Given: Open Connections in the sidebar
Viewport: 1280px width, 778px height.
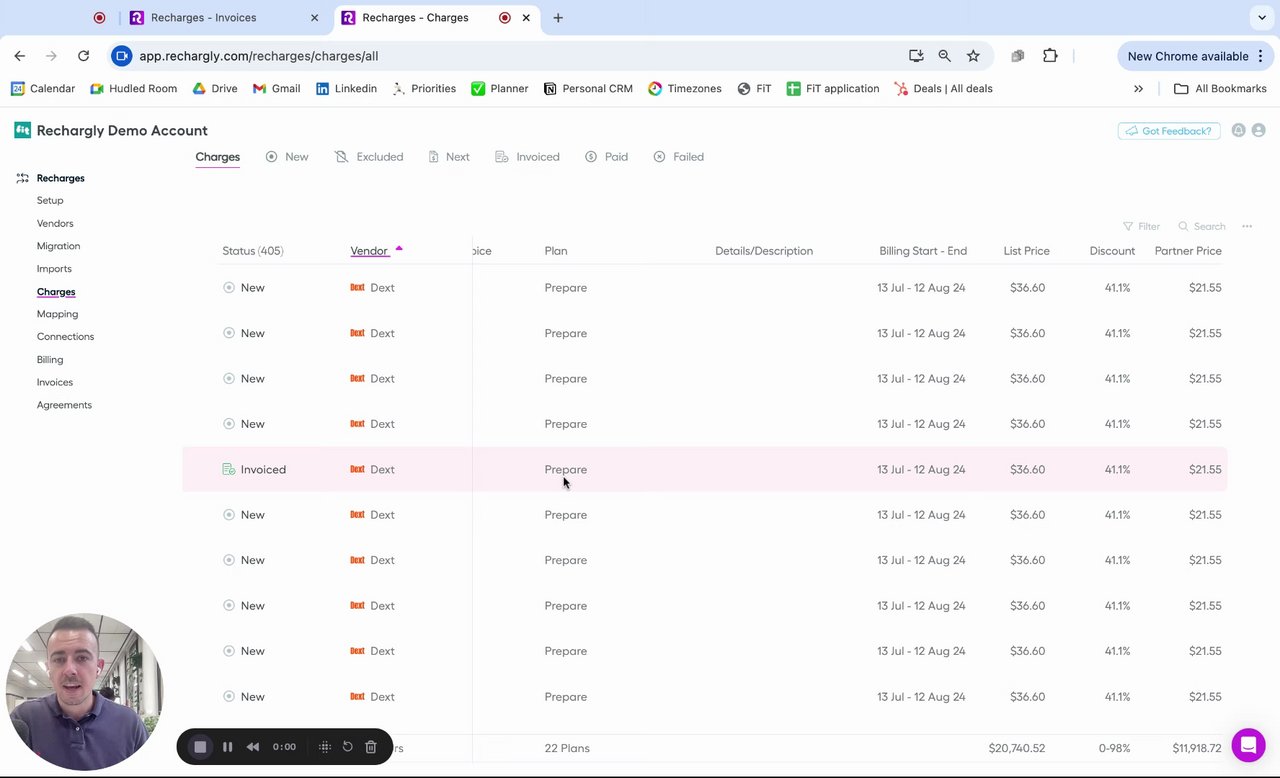Looking at the screenshot, I should pos(65,337).
